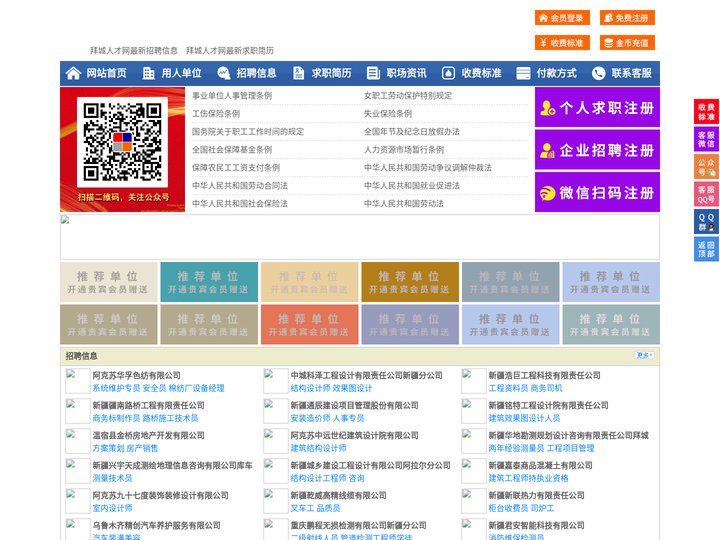Click the 会员登录 button
This screenshot has width=720, height=540.
click(x=562, y=18)
